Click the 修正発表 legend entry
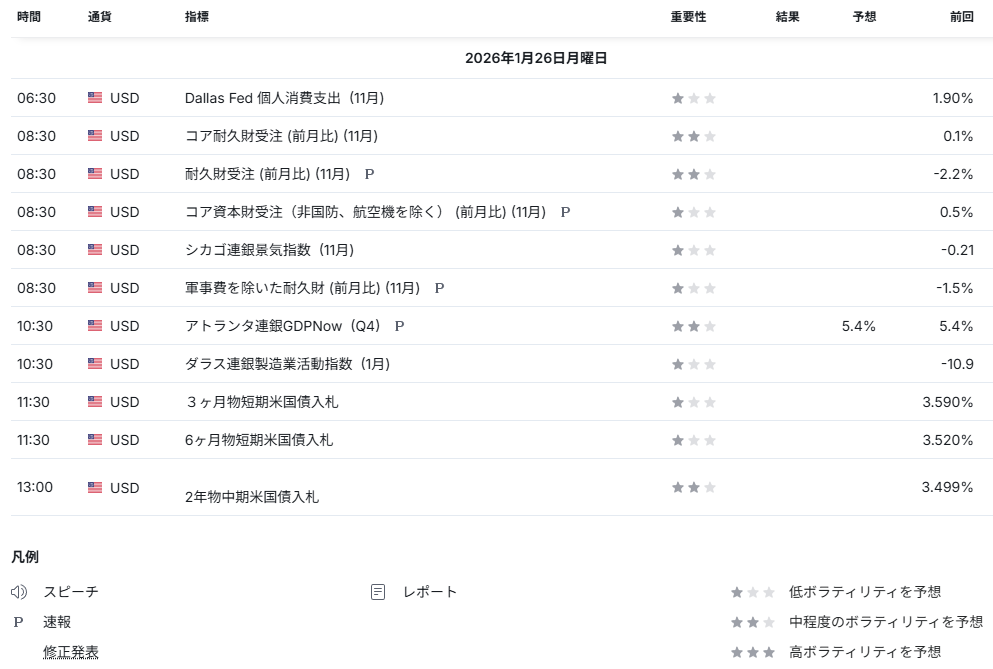 click(70, 652)
